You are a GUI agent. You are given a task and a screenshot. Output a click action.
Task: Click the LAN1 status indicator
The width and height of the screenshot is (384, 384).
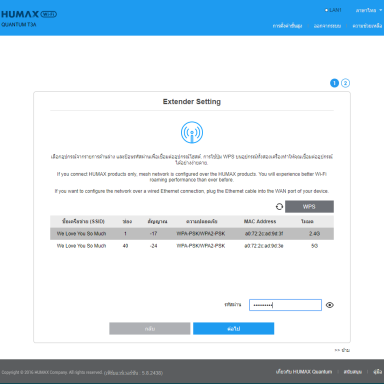[333, 10]
